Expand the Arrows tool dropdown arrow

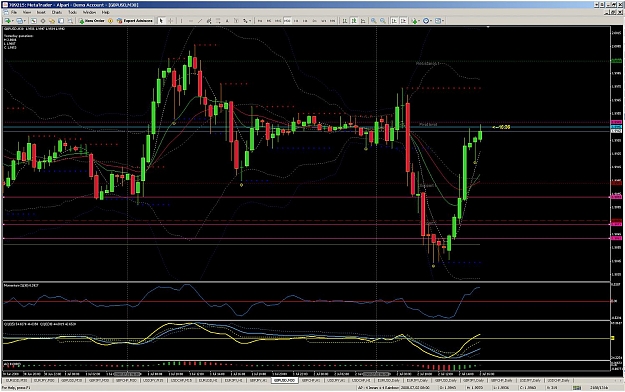(x=250, y=21)
